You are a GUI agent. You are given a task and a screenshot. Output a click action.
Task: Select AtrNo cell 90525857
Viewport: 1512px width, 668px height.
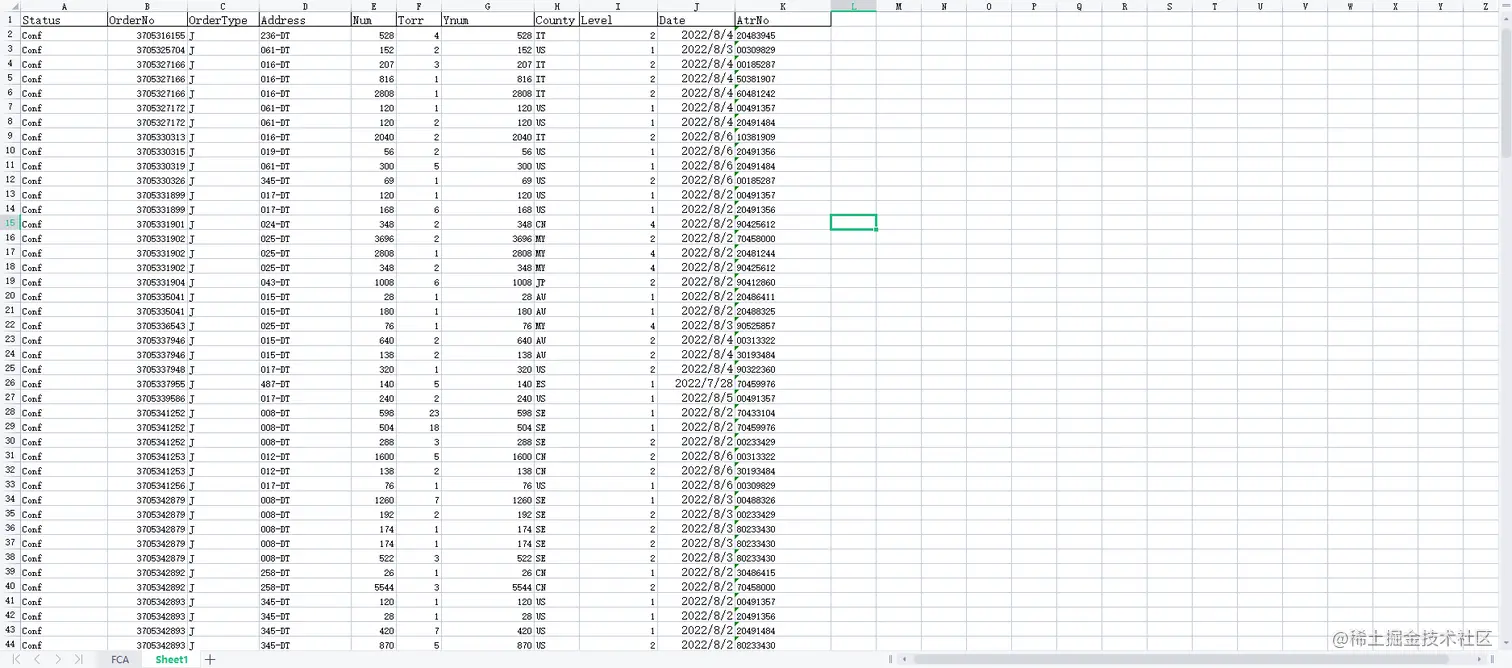click(x=782, y=325)
